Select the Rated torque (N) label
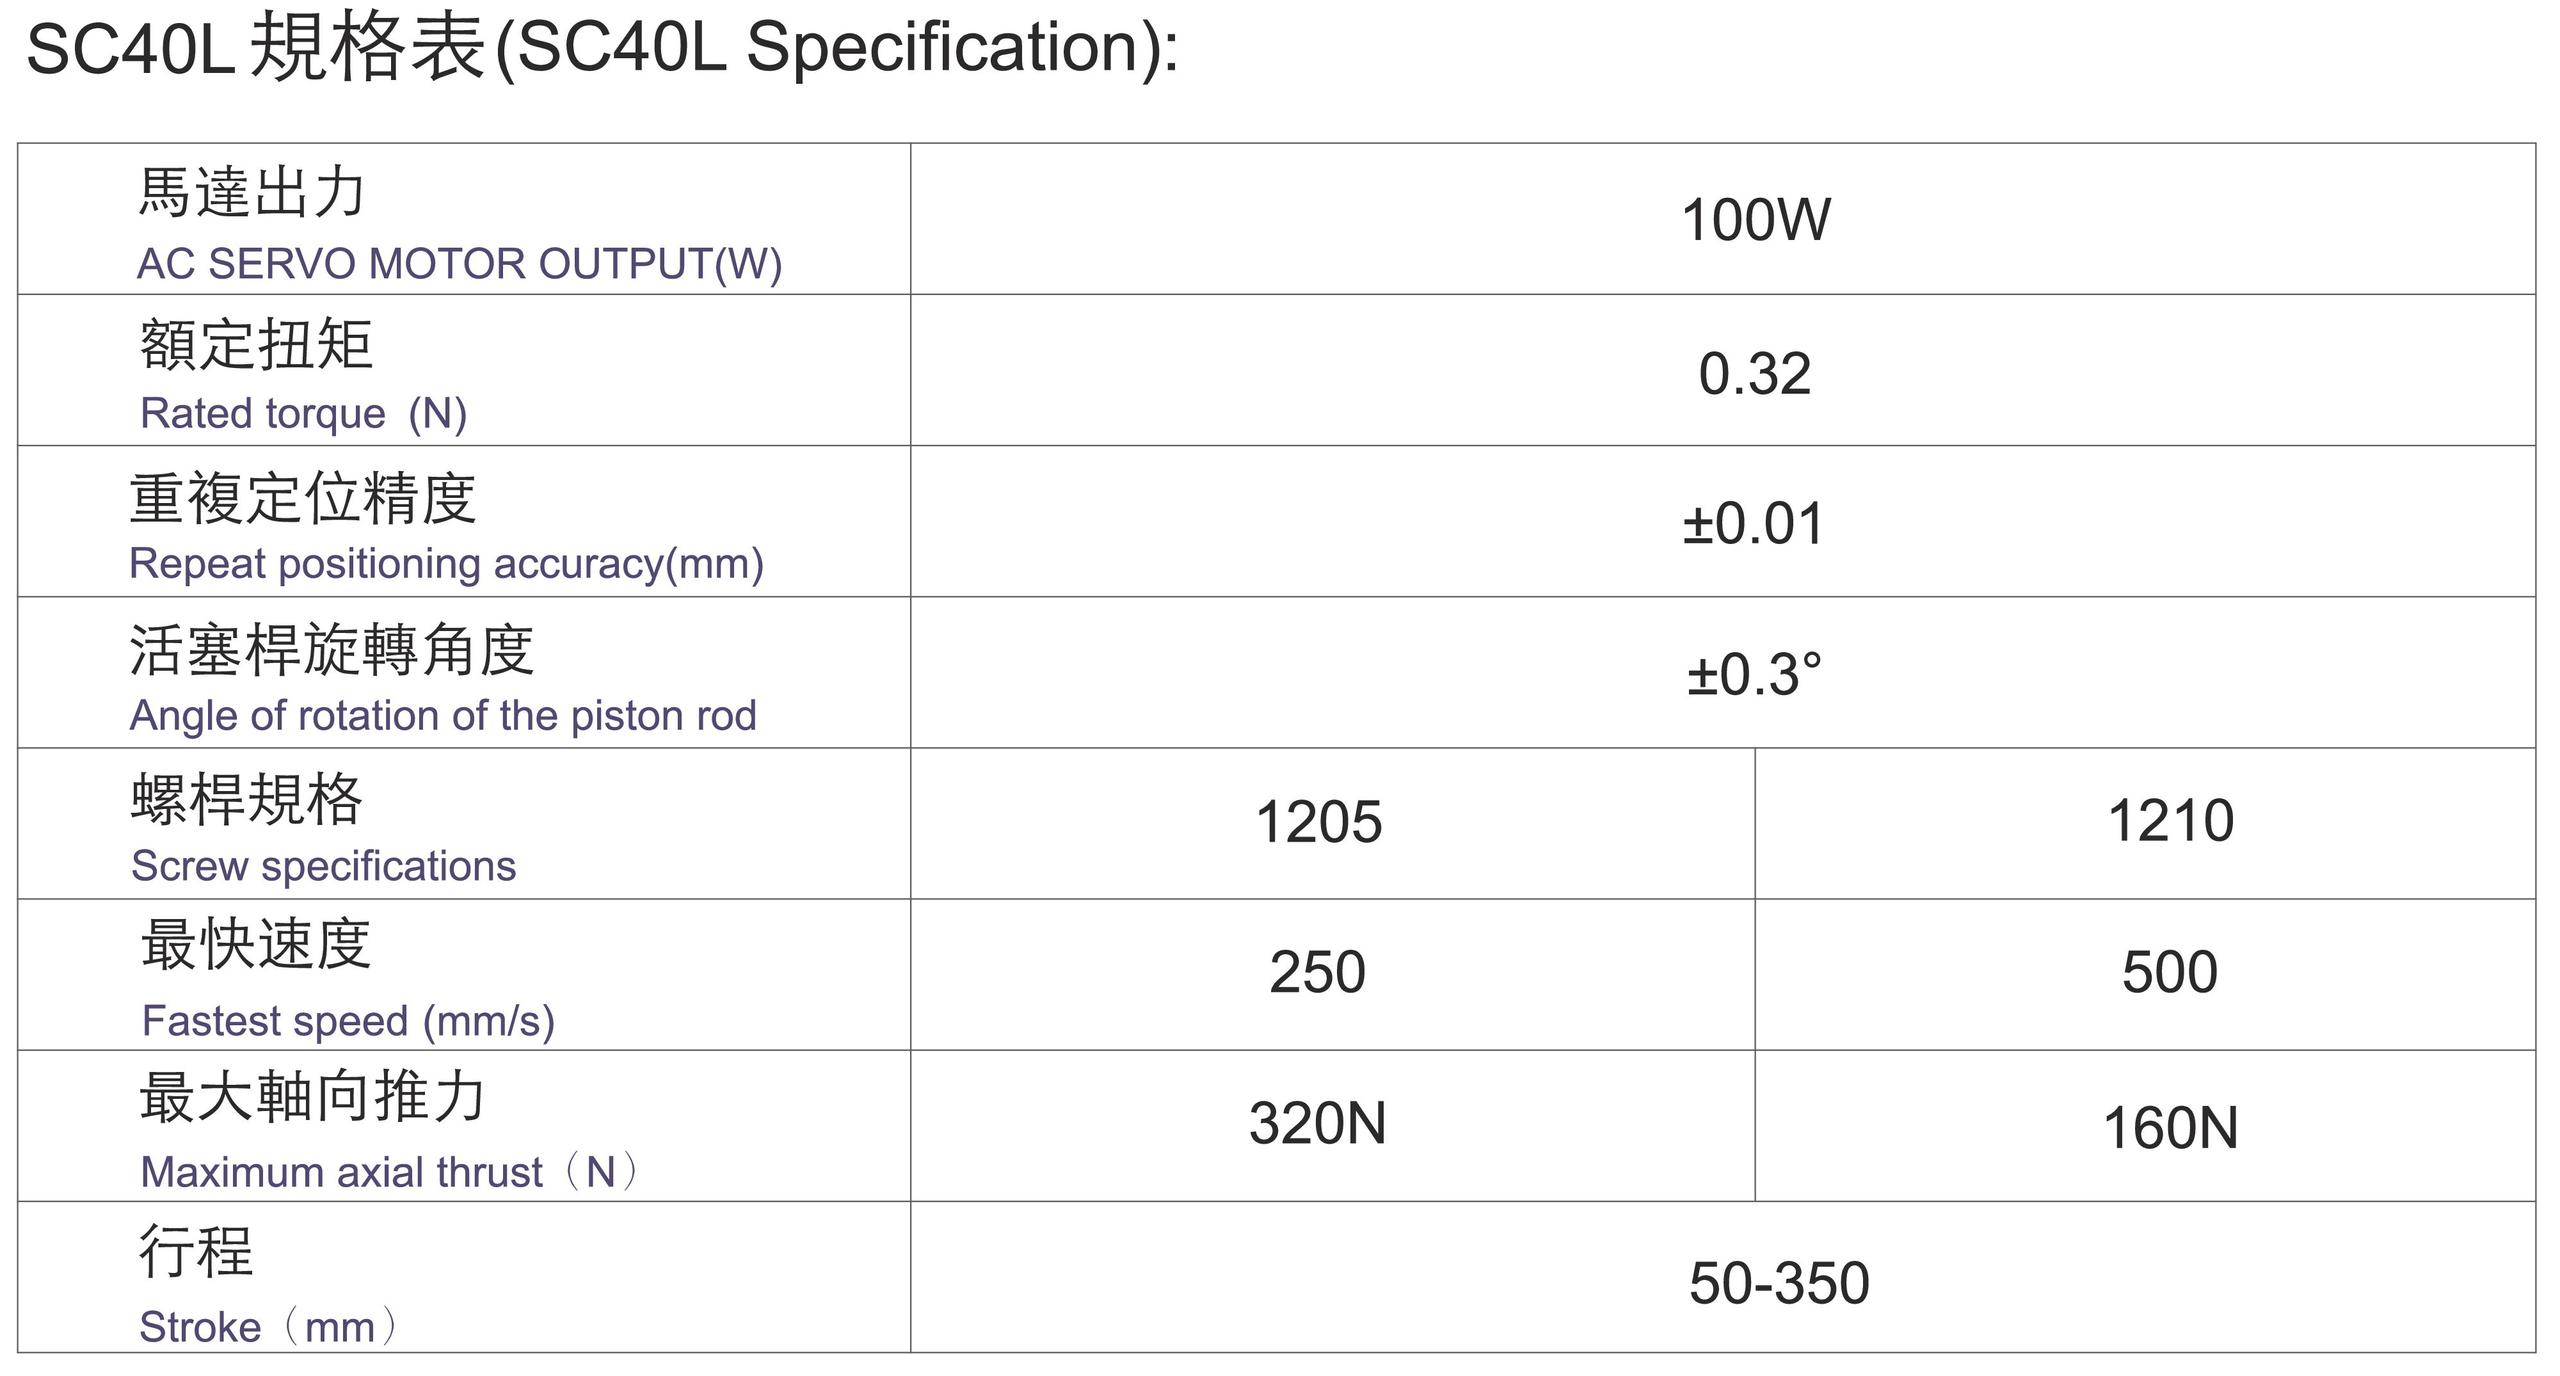2560x1376 pixels. point(303,413)
